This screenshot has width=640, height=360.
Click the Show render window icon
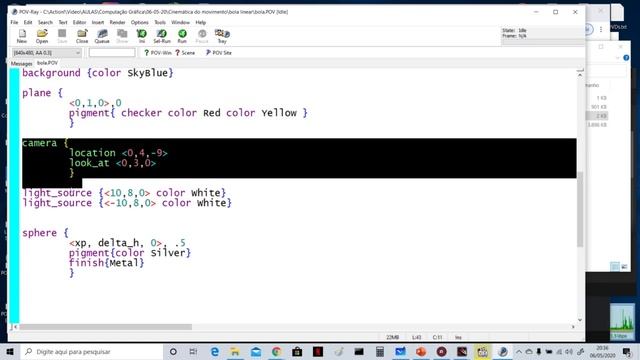[x=122, y=36]
